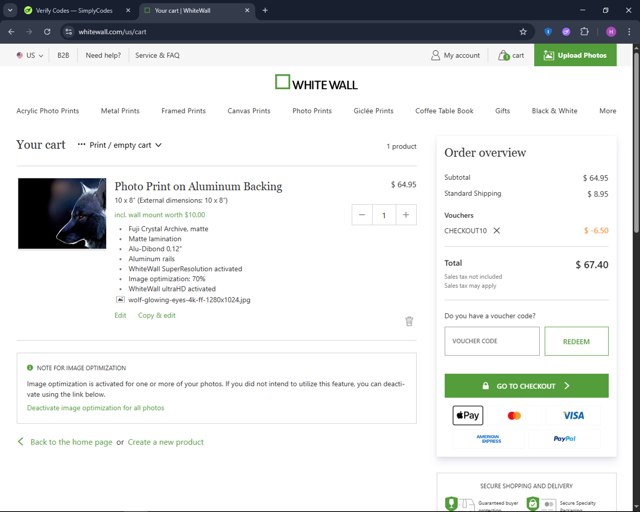640x512 pixels.
Task: Click Photo Print on Aluminum Backing title
Action: point(198,187)
